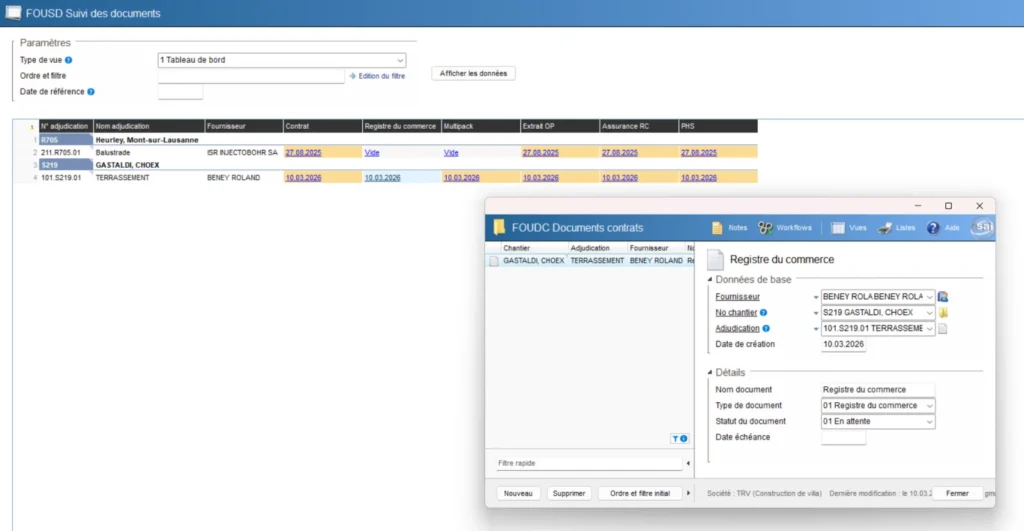Viewport: 1024px width, 531px height.
Task: Open Registre du commerce 10.03.2026 link
Action: click(x=382, y=178)
